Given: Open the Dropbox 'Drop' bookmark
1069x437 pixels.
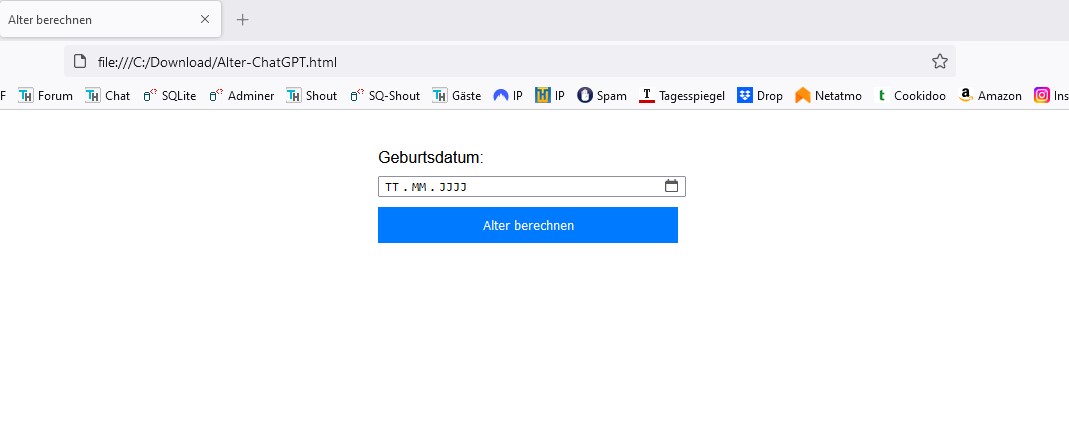Looking at the screenshot, I should (760, 96).
